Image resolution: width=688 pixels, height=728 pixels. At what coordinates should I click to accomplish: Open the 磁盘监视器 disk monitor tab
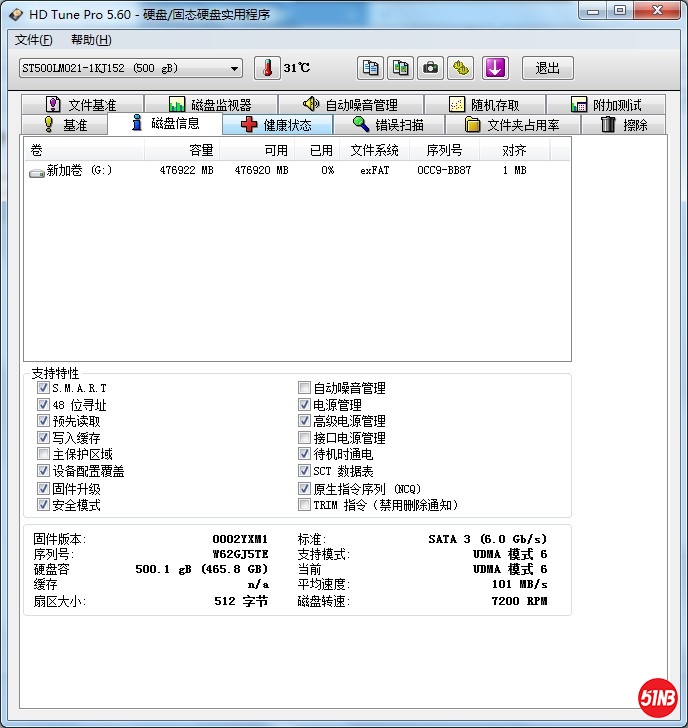[210, 105]
